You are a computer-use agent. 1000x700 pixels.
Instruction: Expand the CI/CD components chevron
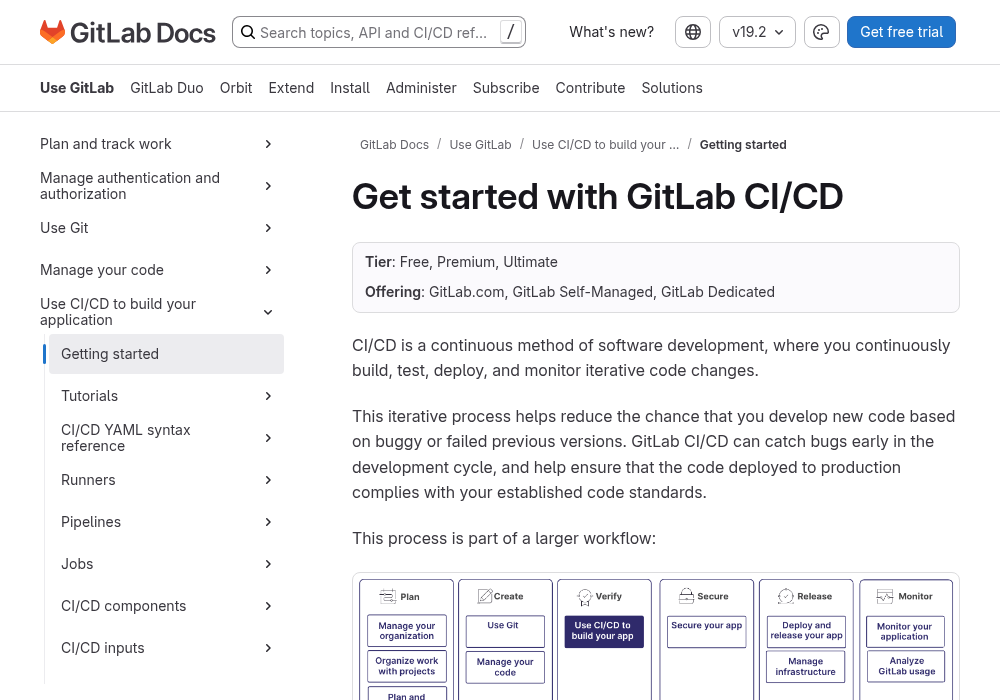pyautogui.click(x=268, y=606)
